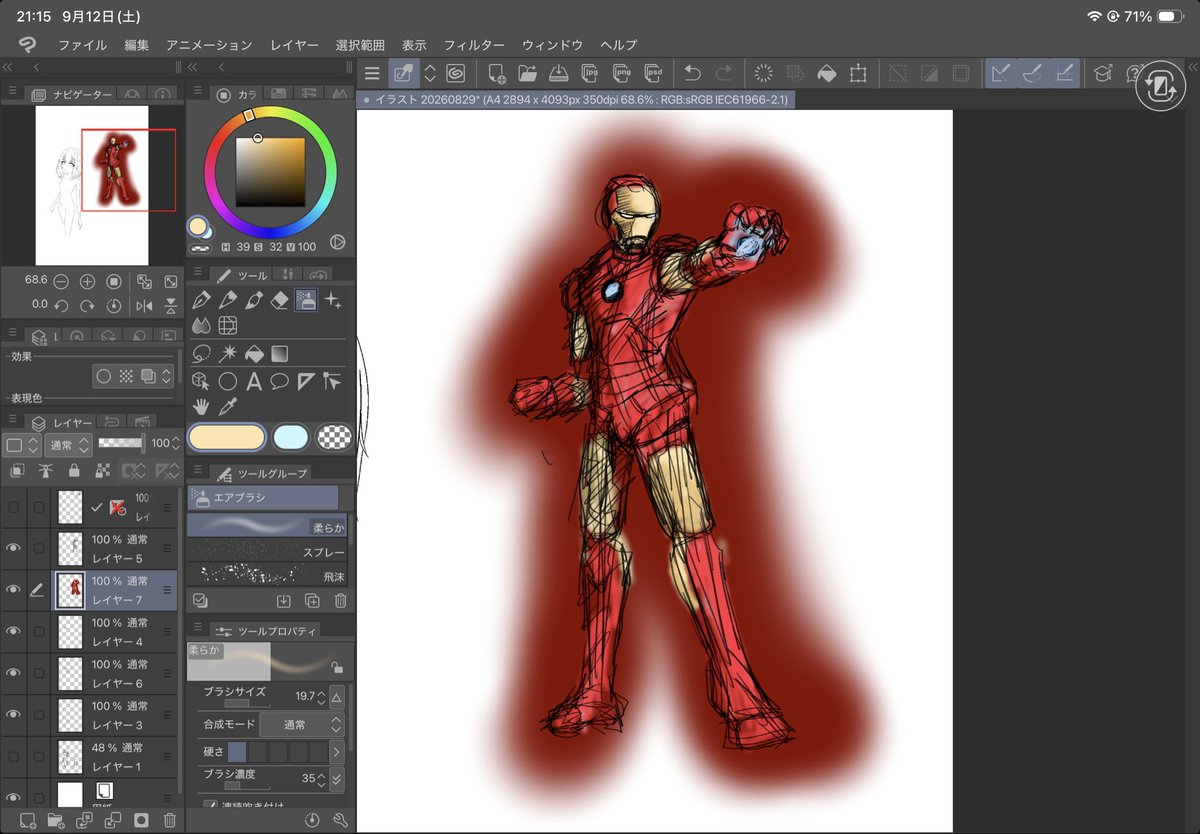Choose the Text tool
The image size is (1200, 834).
pyautogui.click(x=254, y=381)
